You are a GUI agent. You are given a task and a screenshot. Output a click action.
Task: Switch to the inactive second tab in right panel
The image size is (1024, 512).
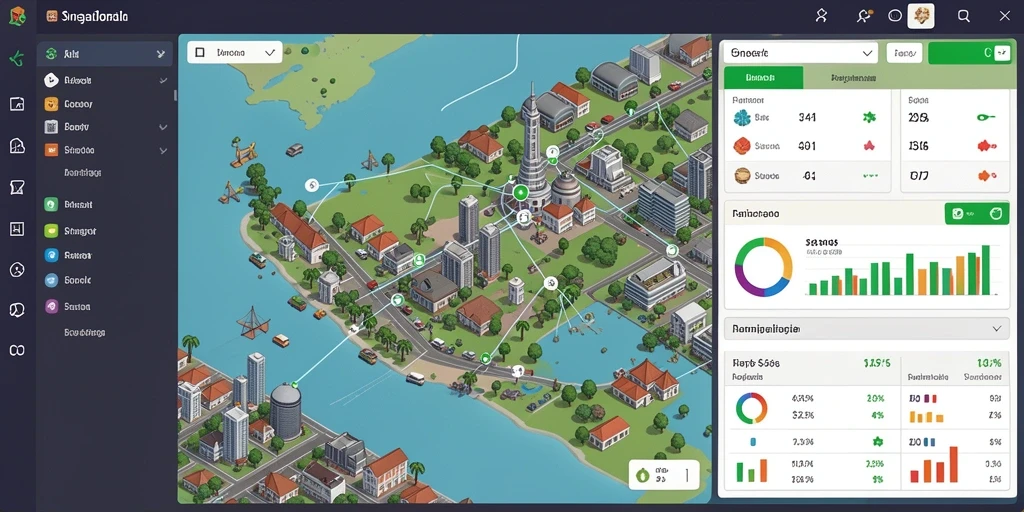[854, 78]
